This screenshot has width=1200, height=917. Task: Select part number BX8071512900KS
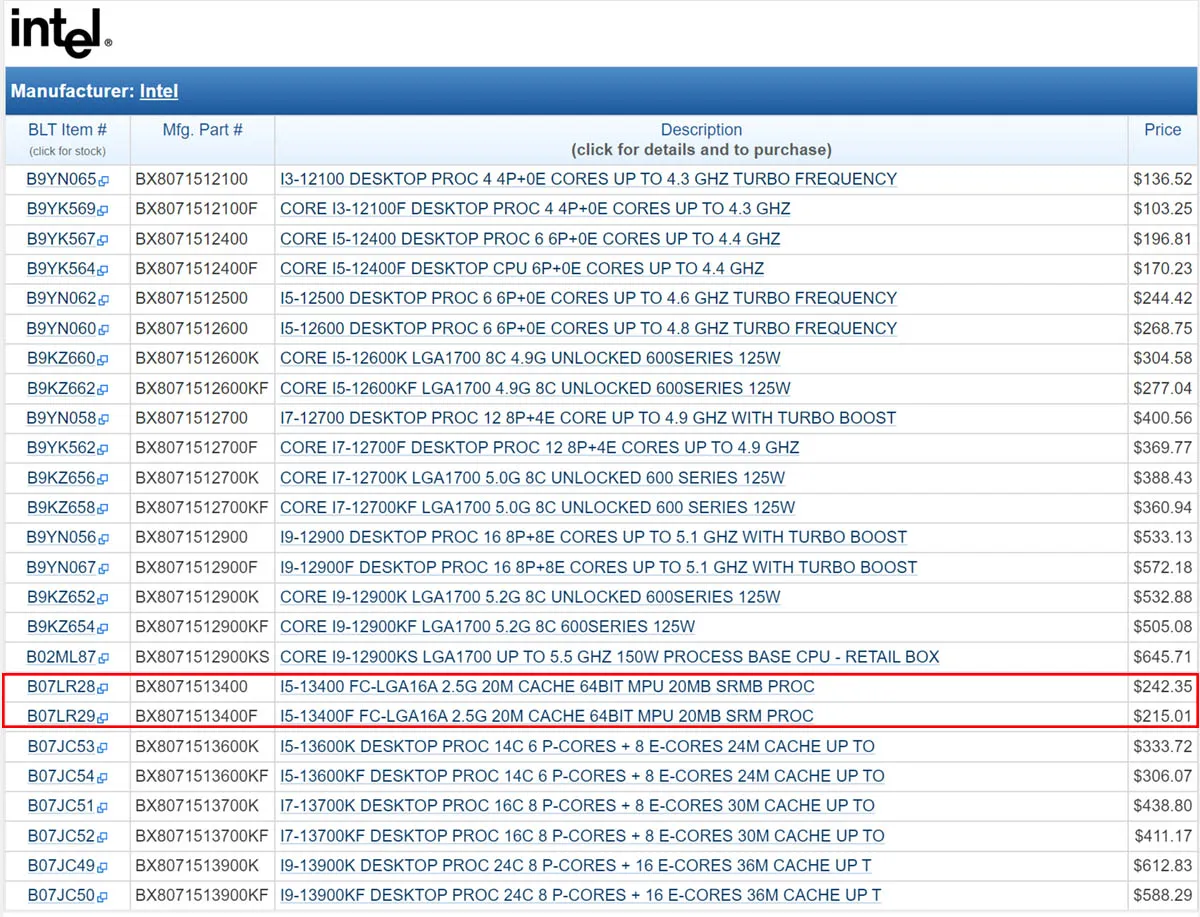[203, 657]
